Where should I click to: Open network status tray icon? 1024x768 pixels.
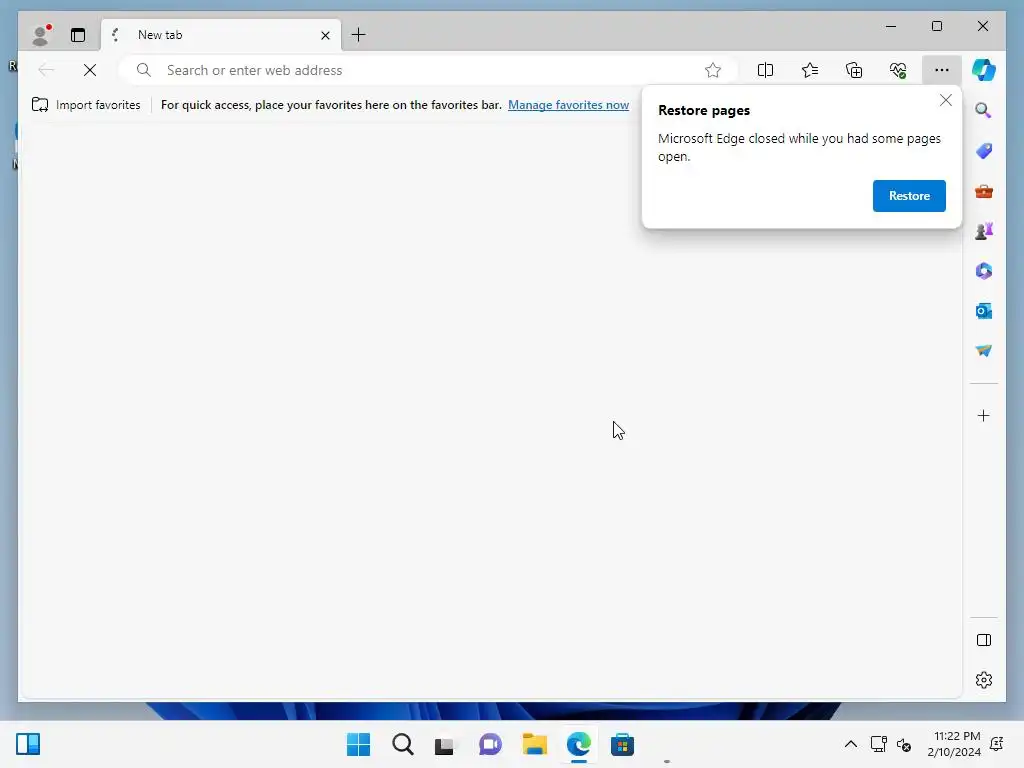[x=879, y=744]
